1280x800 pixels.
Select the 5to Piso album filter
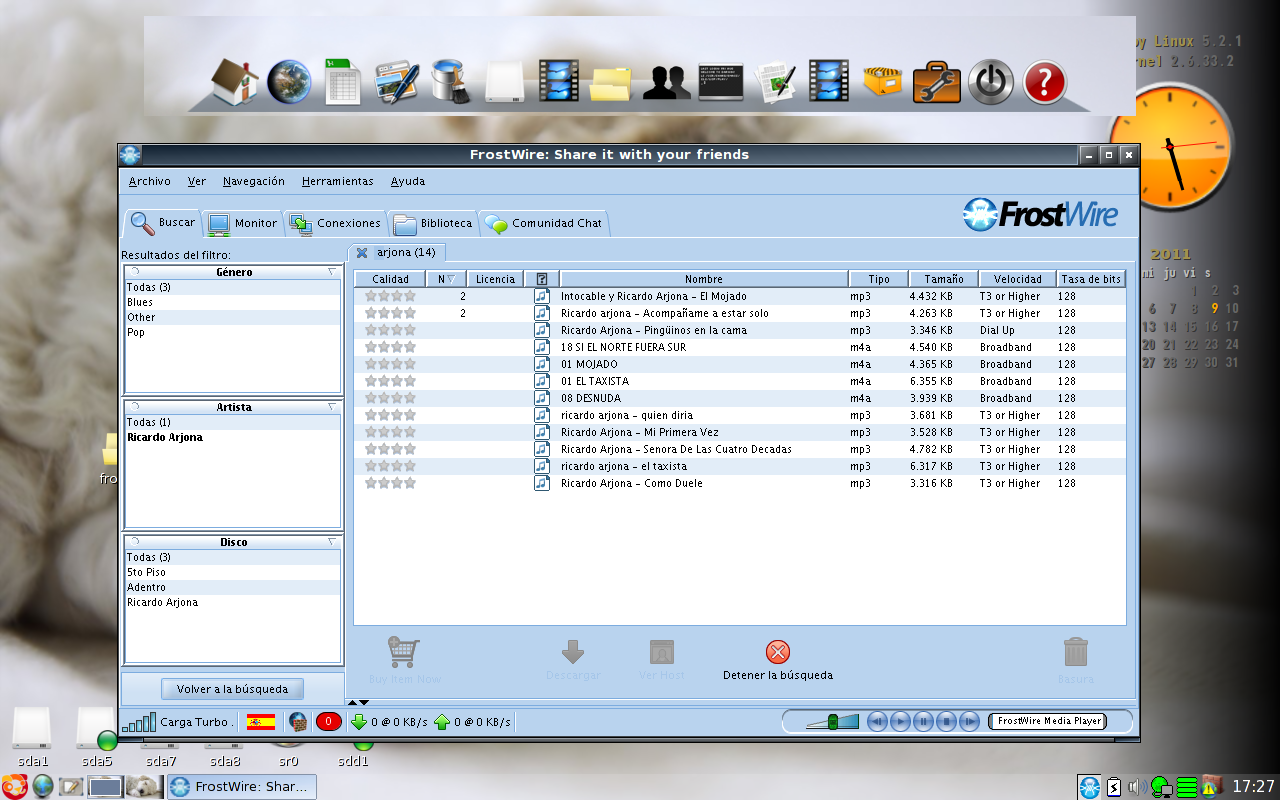point(232,572)
